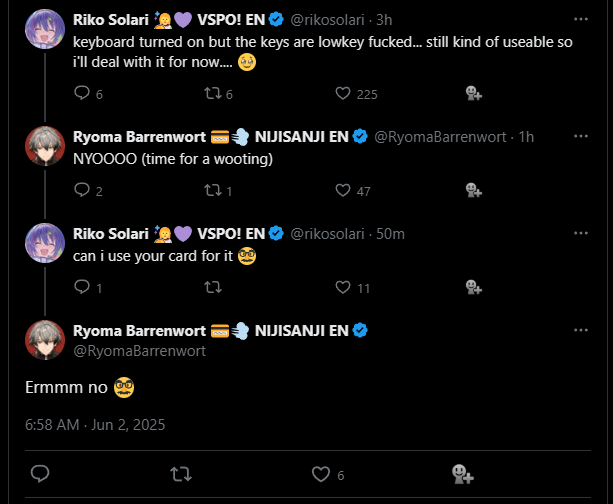This screenshot has height=504, width=613.
Task: Reply to Riko's keyboard tweet
Action: coord(83,94)
